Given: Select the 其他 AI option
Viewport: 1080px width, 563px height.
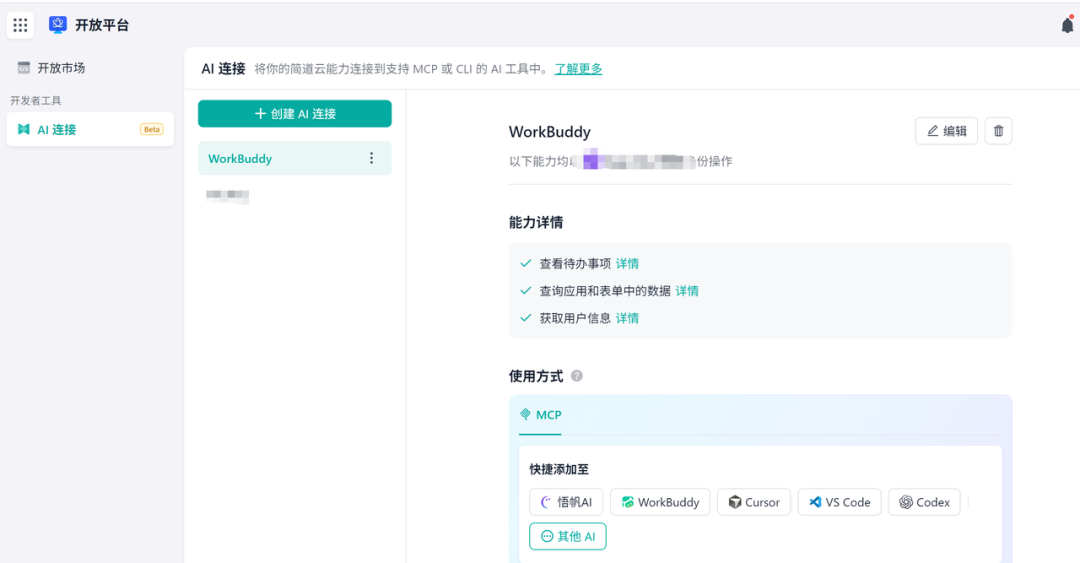Looking at the screenshot, I should [x=568, y=536].
